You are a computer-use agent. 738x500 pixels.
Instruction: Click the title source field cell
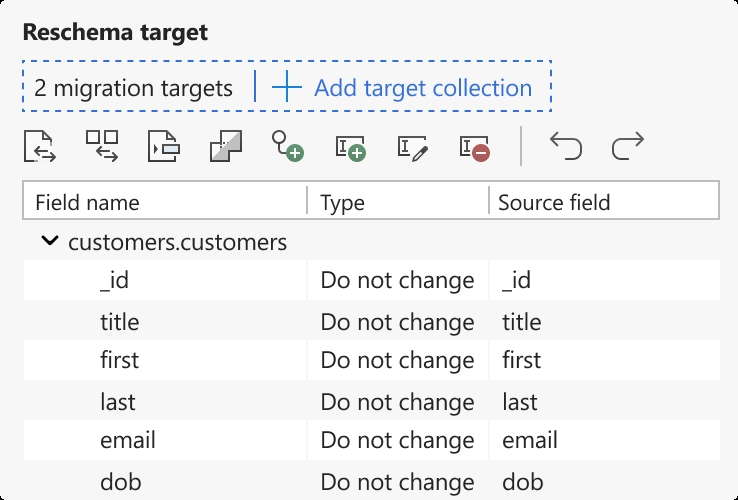tap(605, 322)
